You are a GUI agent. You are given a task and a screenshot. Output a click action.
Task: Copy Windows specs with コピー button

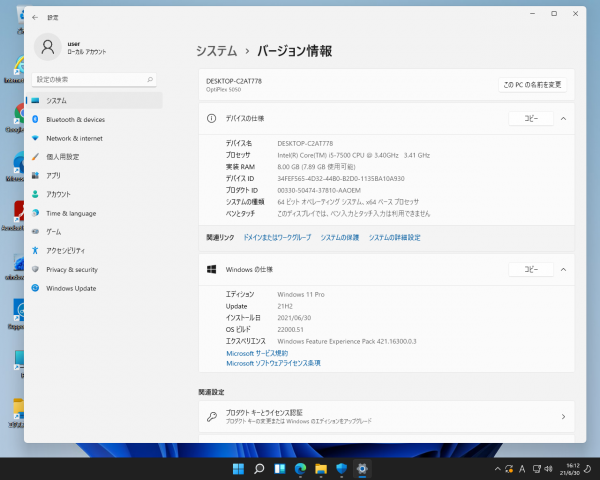coord(531,269)
